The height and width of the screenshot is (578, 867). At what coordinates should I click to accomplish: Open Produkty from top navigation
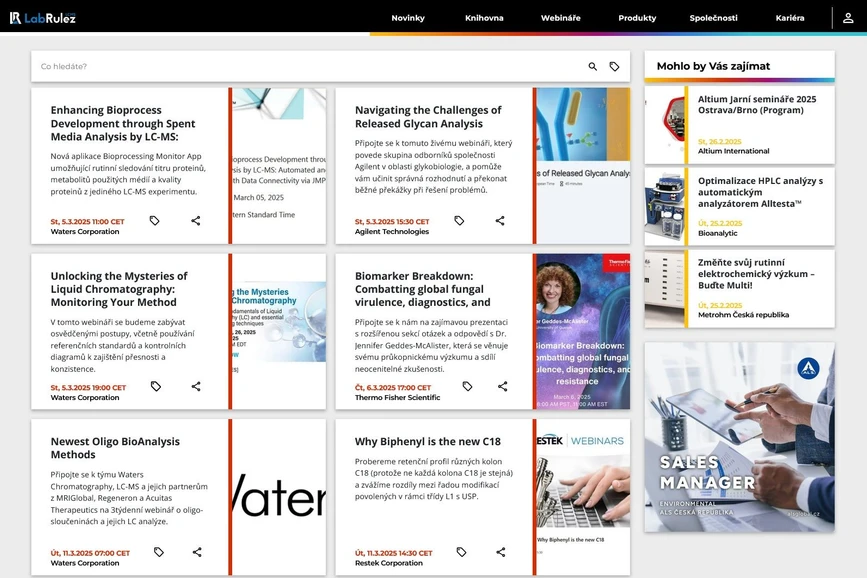[637, 18]
